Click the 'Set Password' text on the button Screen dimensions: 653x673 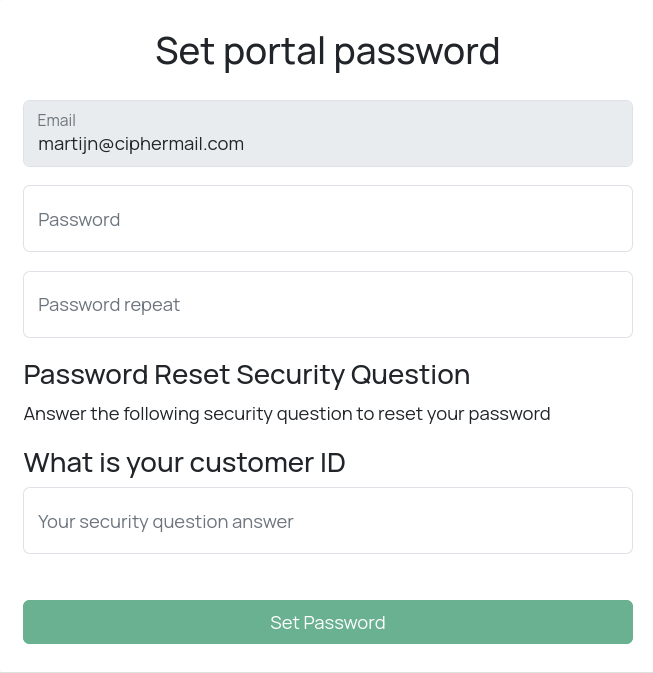[327, 622]
